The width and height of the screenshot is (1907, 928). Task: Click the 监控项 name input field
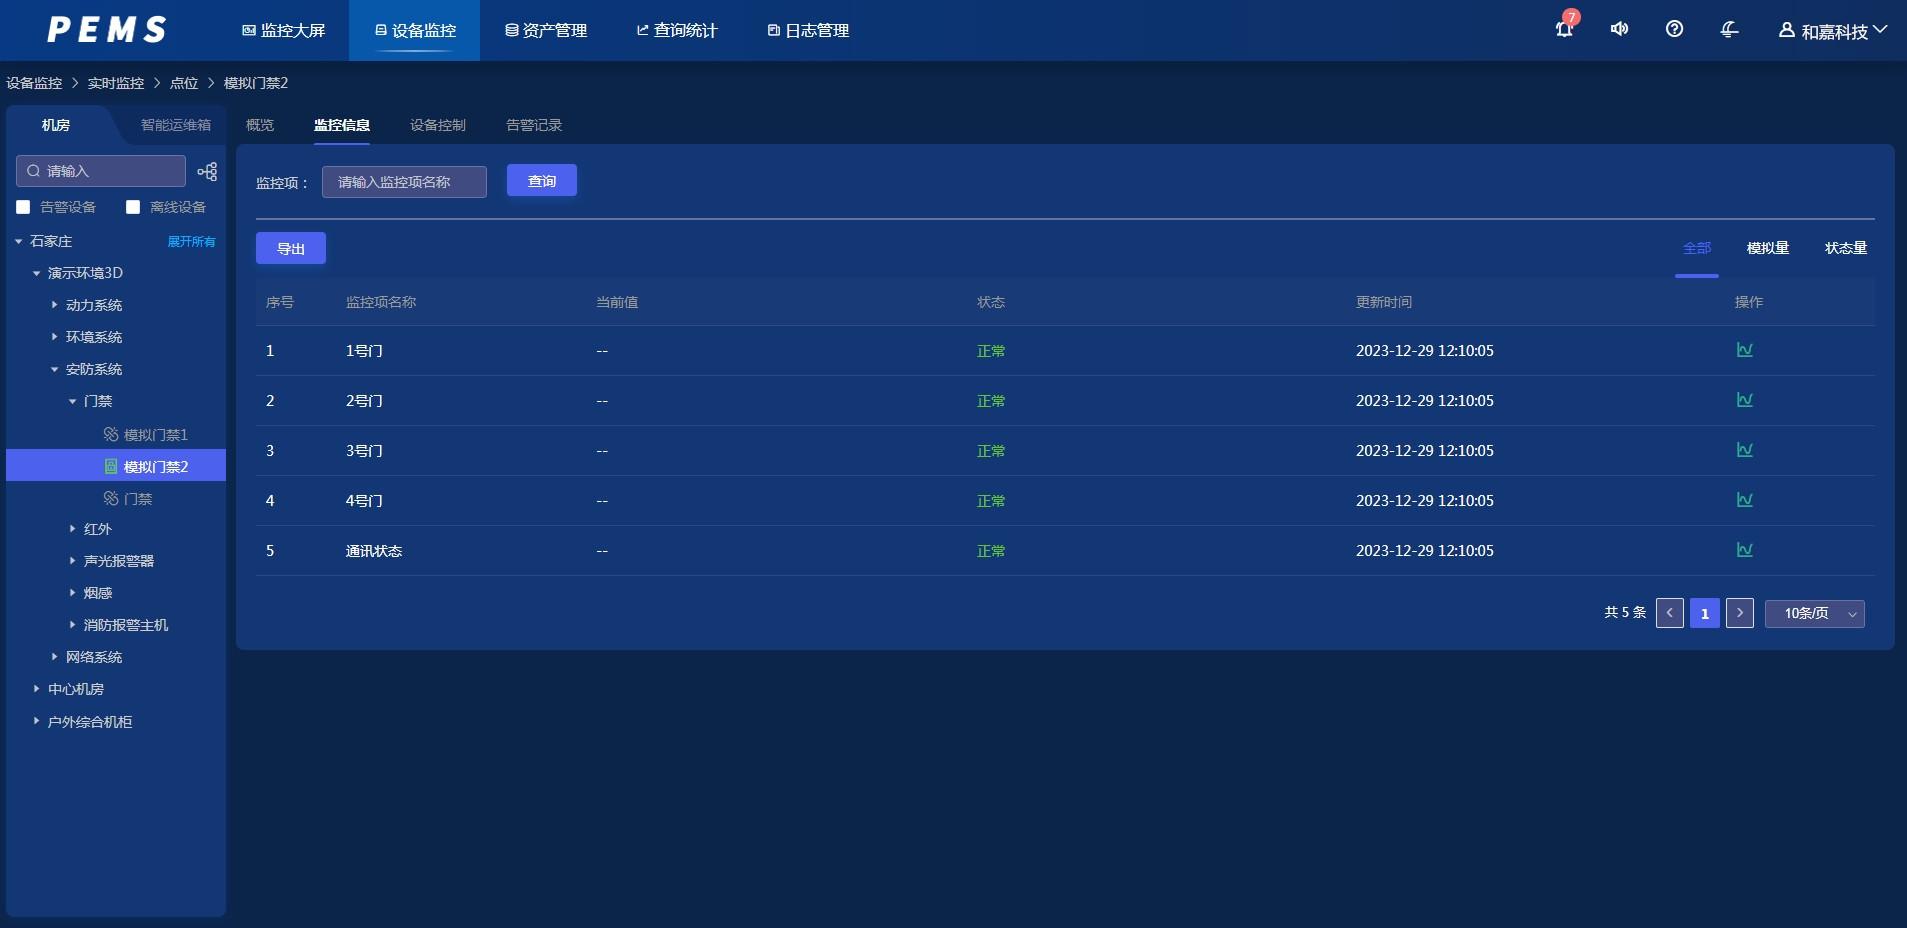click(404, 182)
